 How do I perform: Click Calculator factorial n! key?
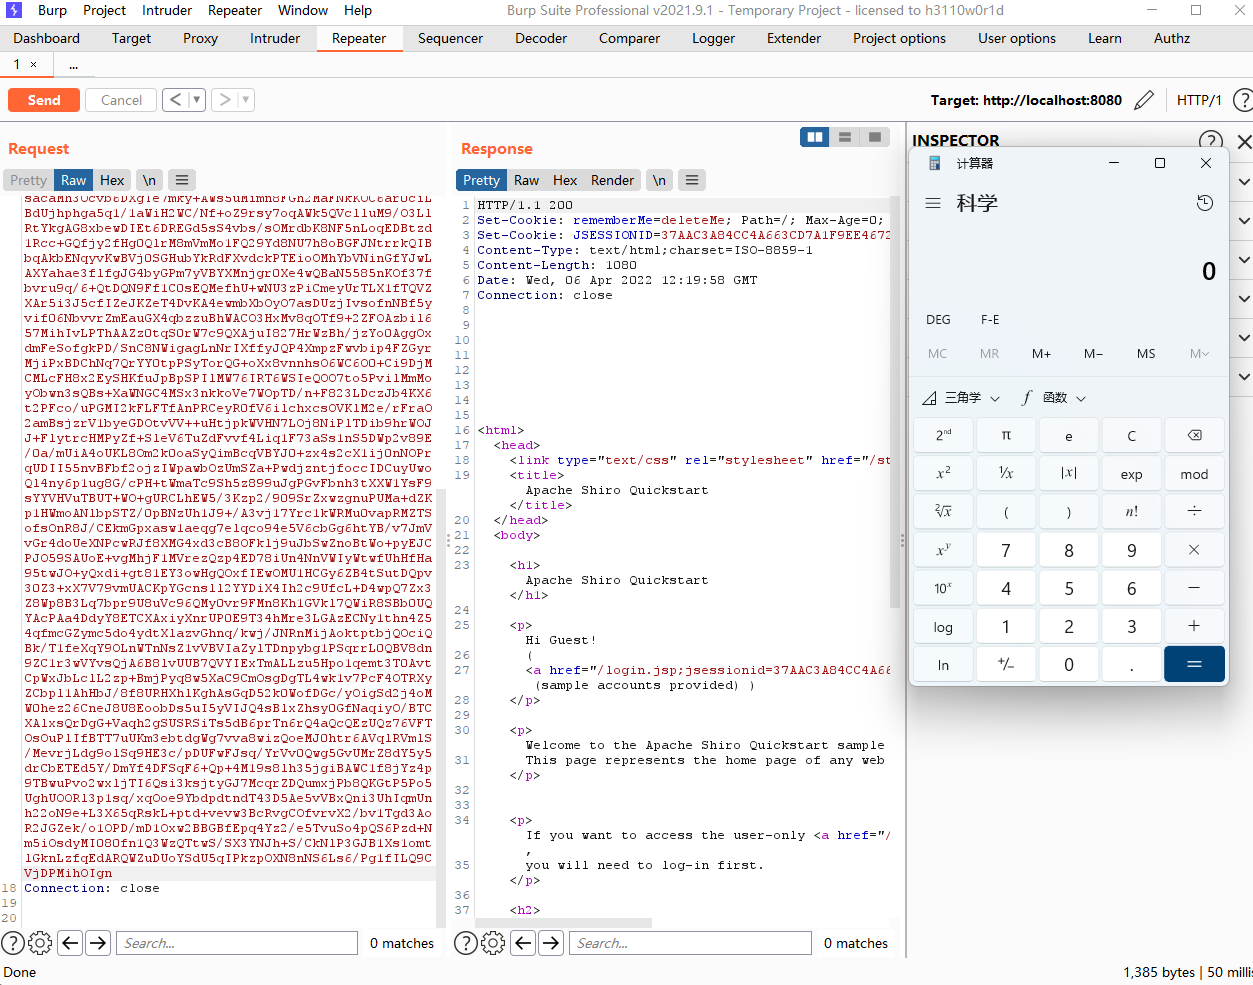pos(1131,511)
